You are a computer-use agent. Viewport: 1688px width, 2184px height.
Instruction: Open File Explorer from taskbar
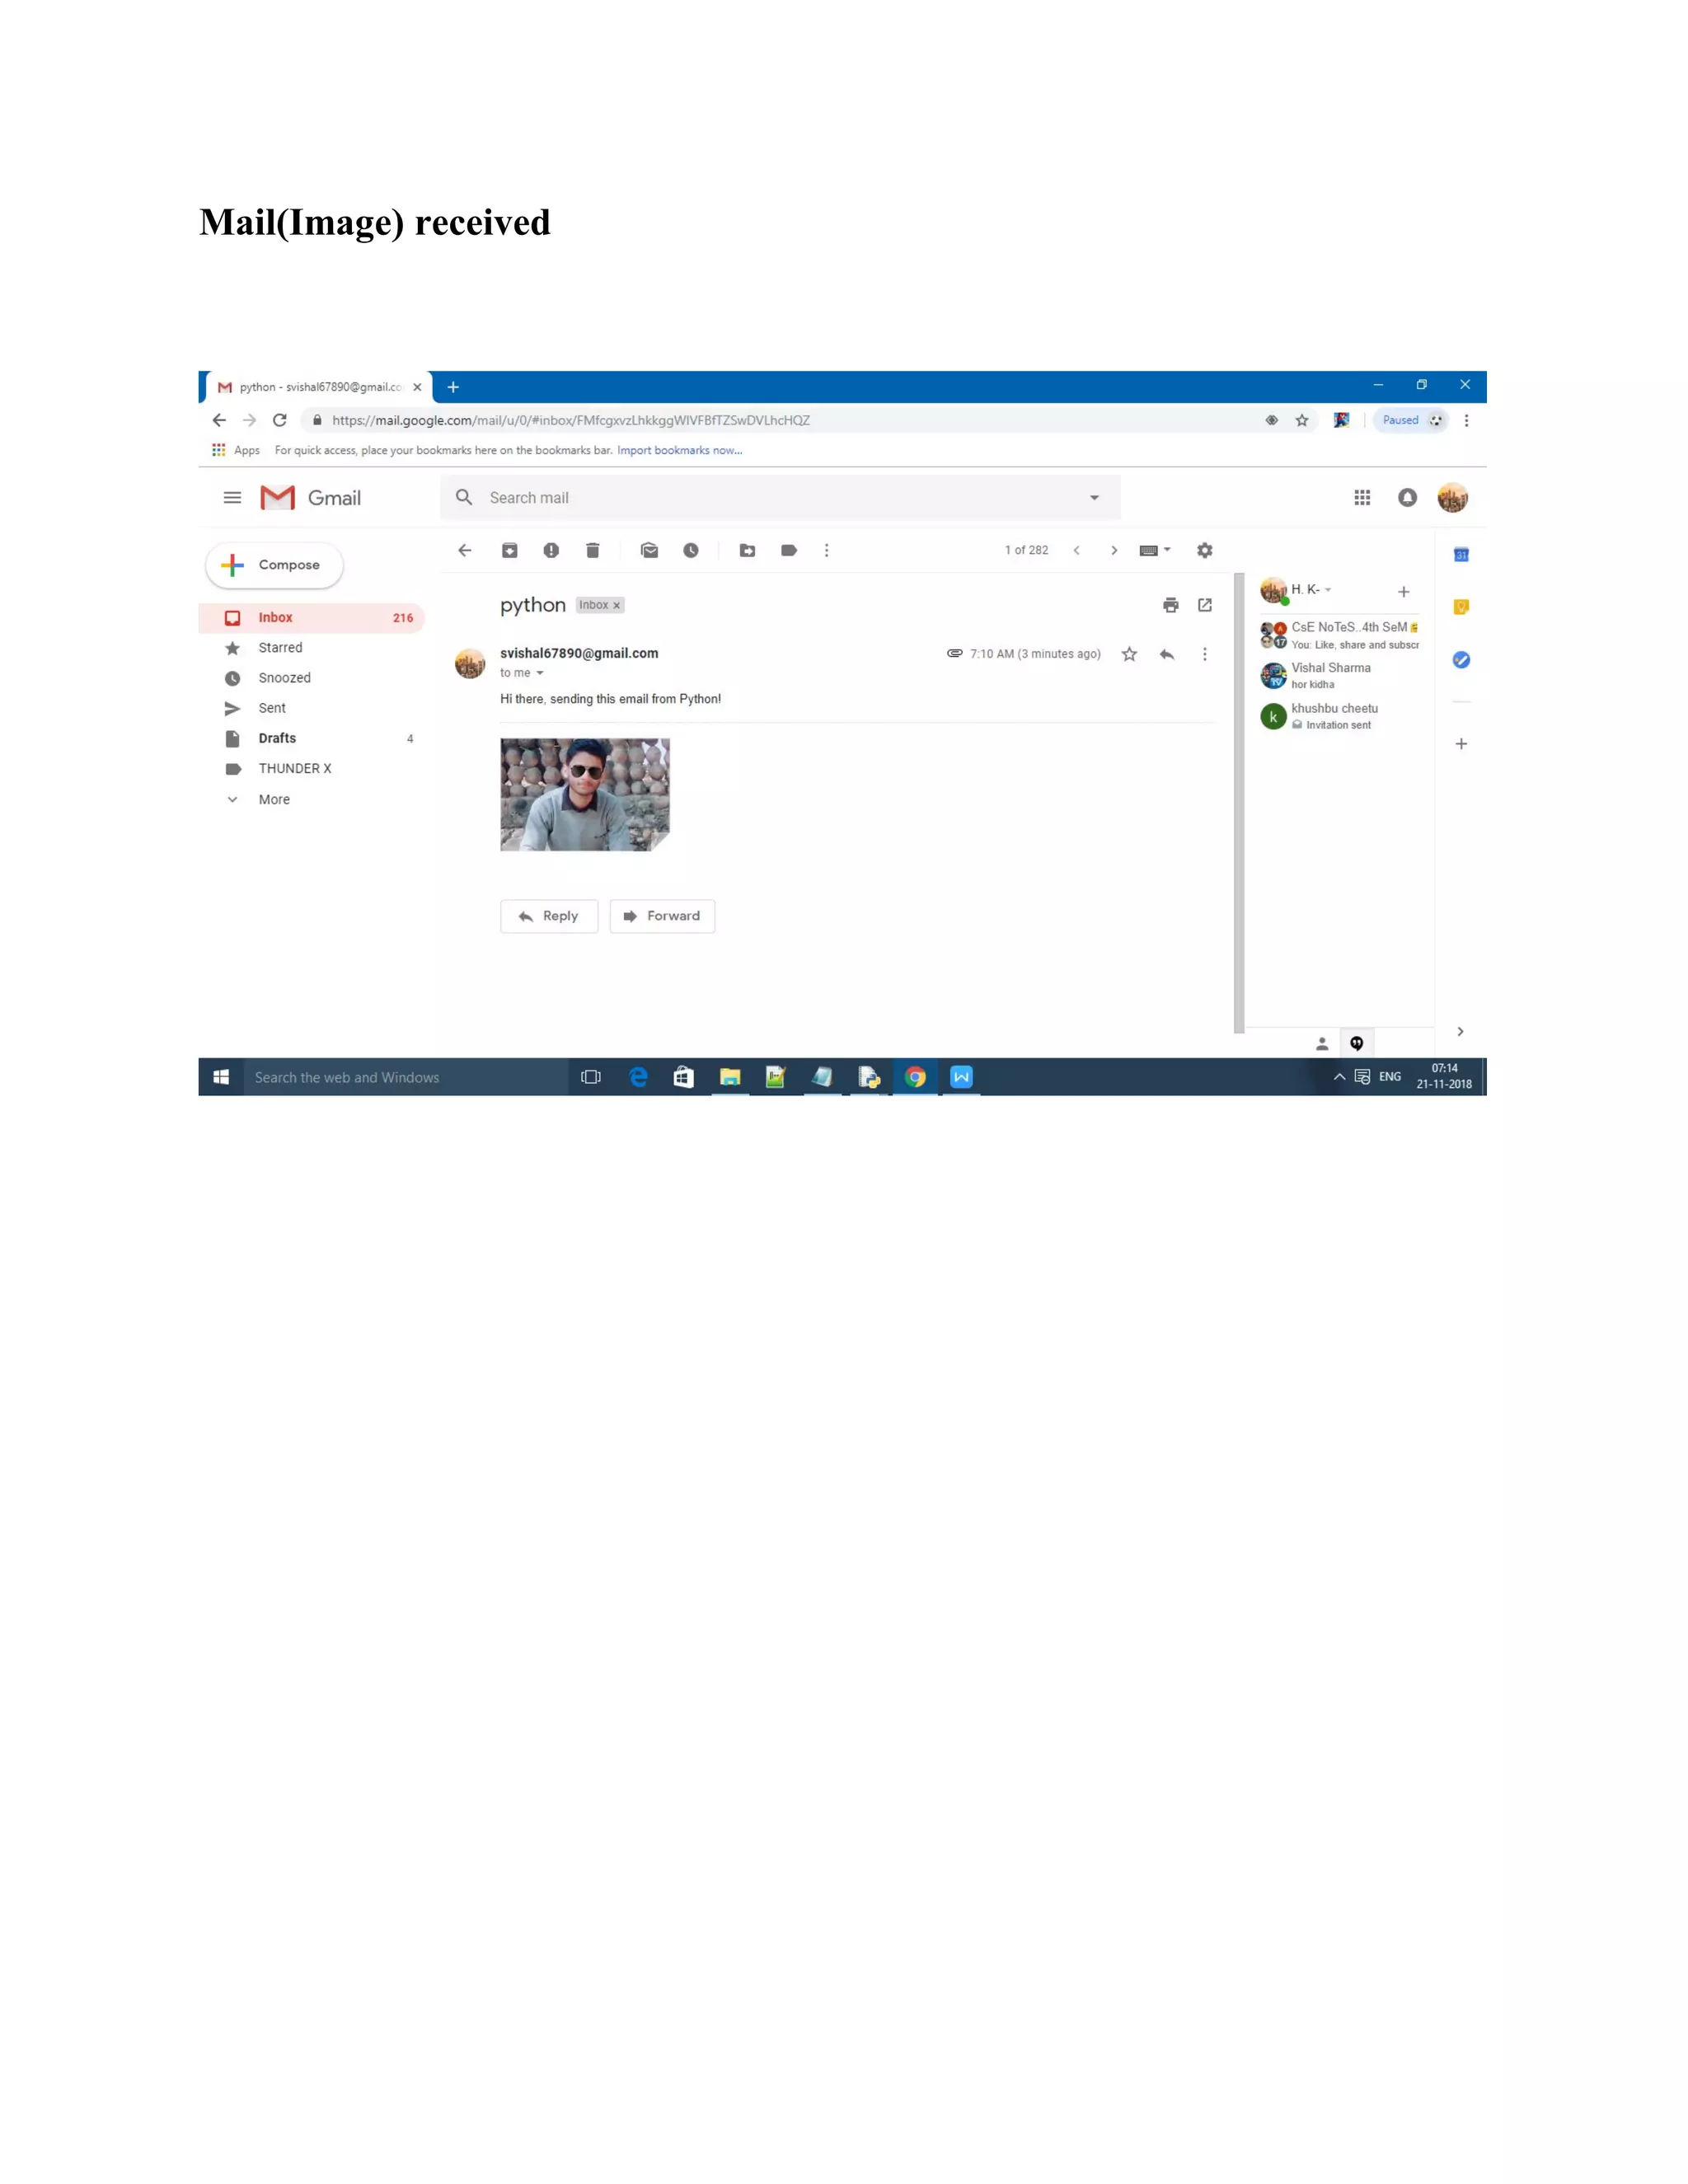[730, 1077]
